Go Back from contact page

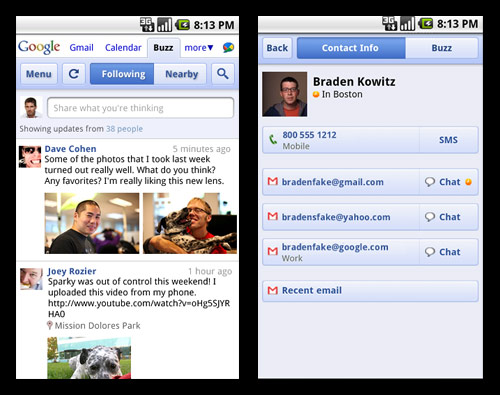tap(277, 48)
